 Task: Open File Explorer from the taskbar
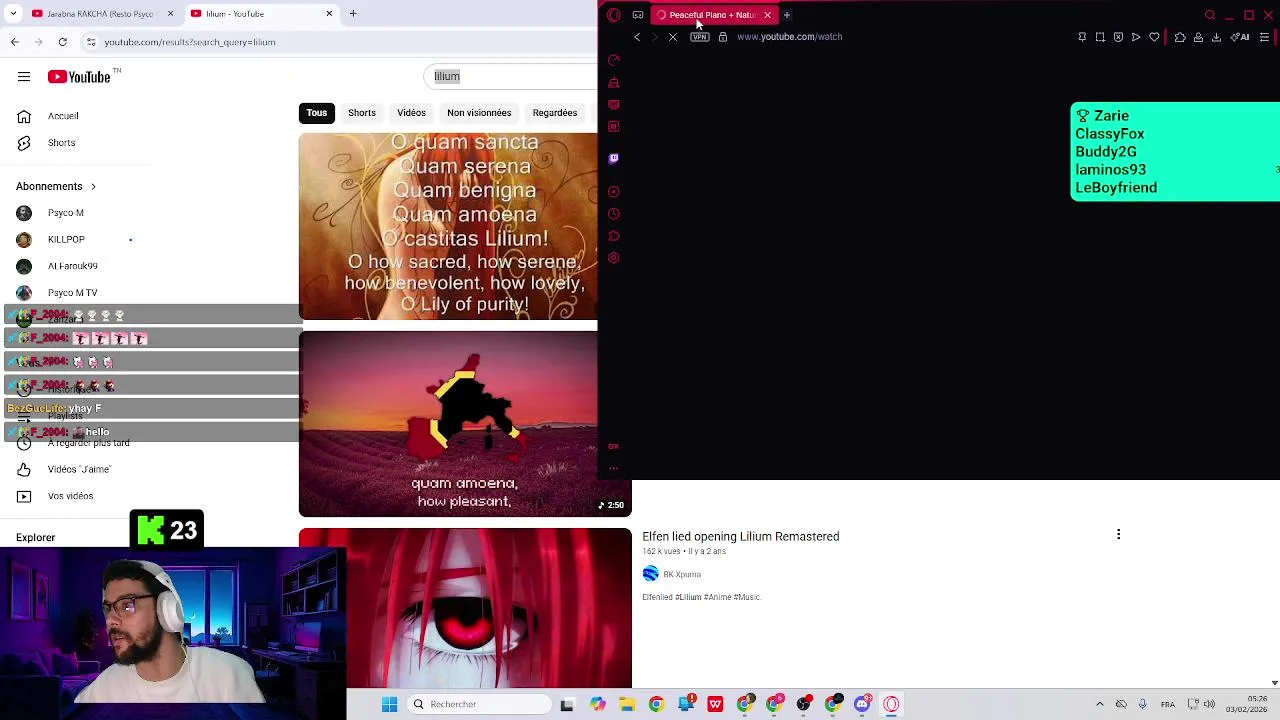pyautogui.click(x=626, y=704)
